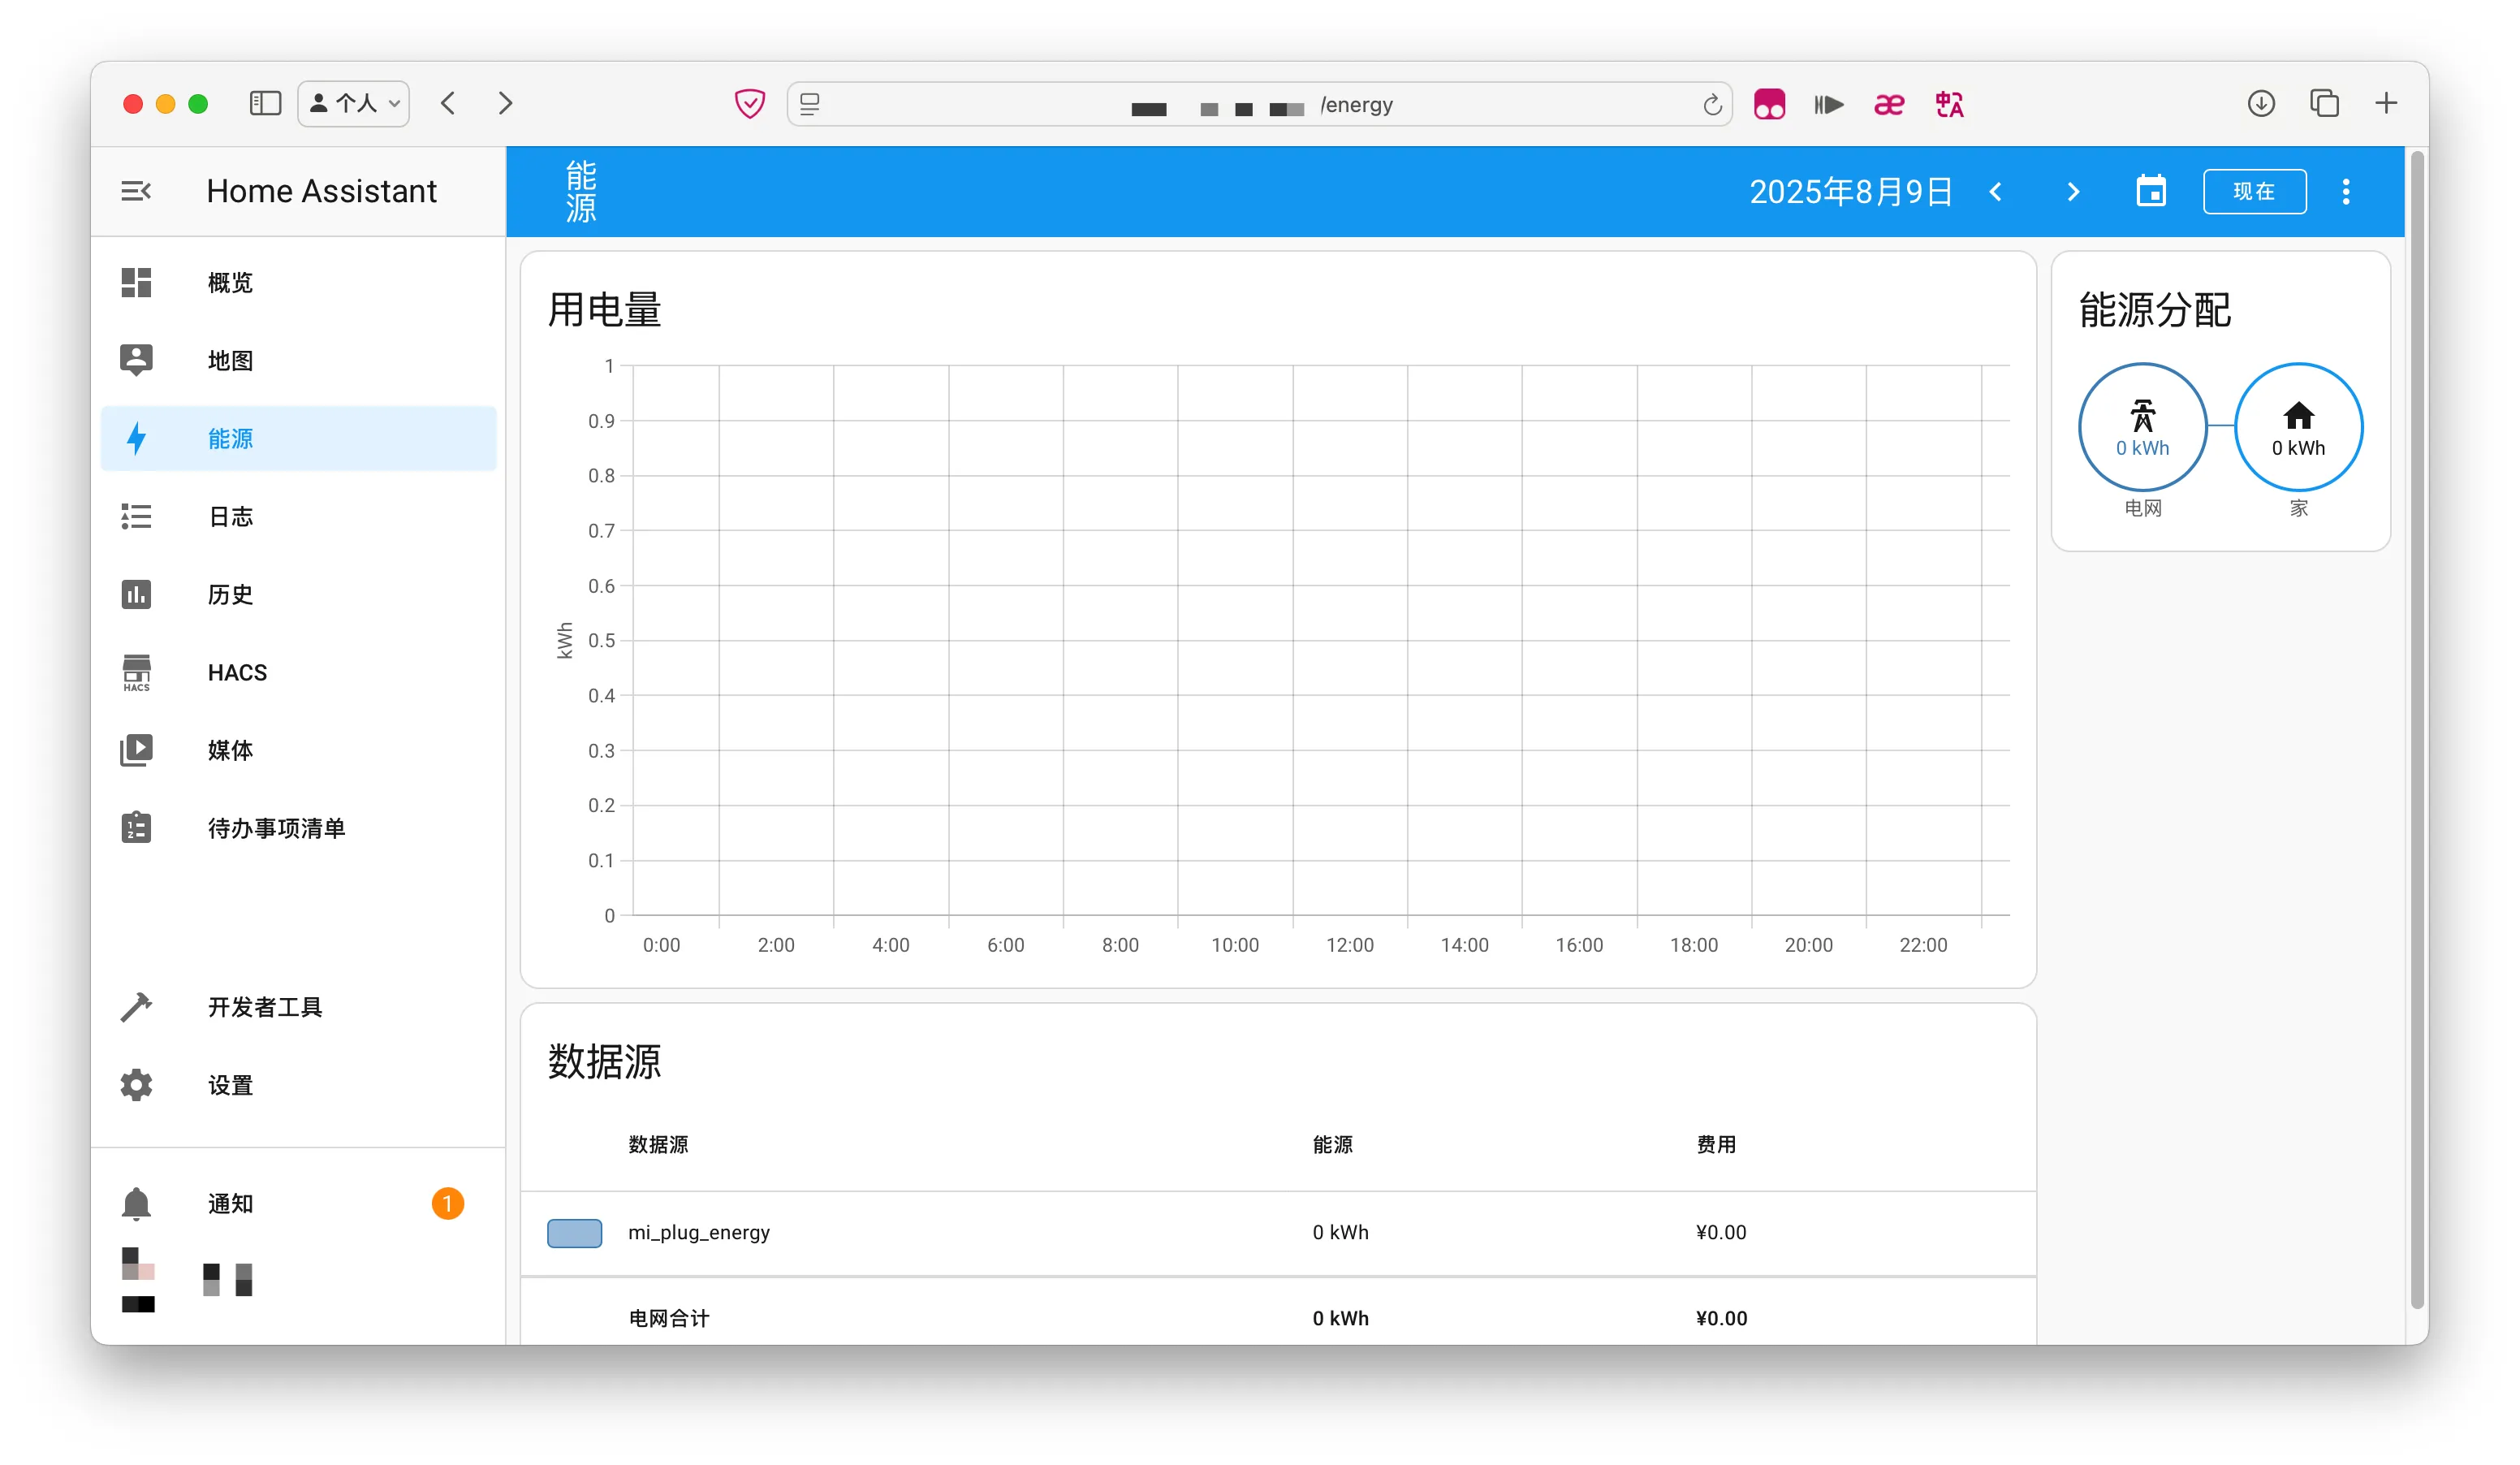Click the orange notification count badge

point(448,1204)
